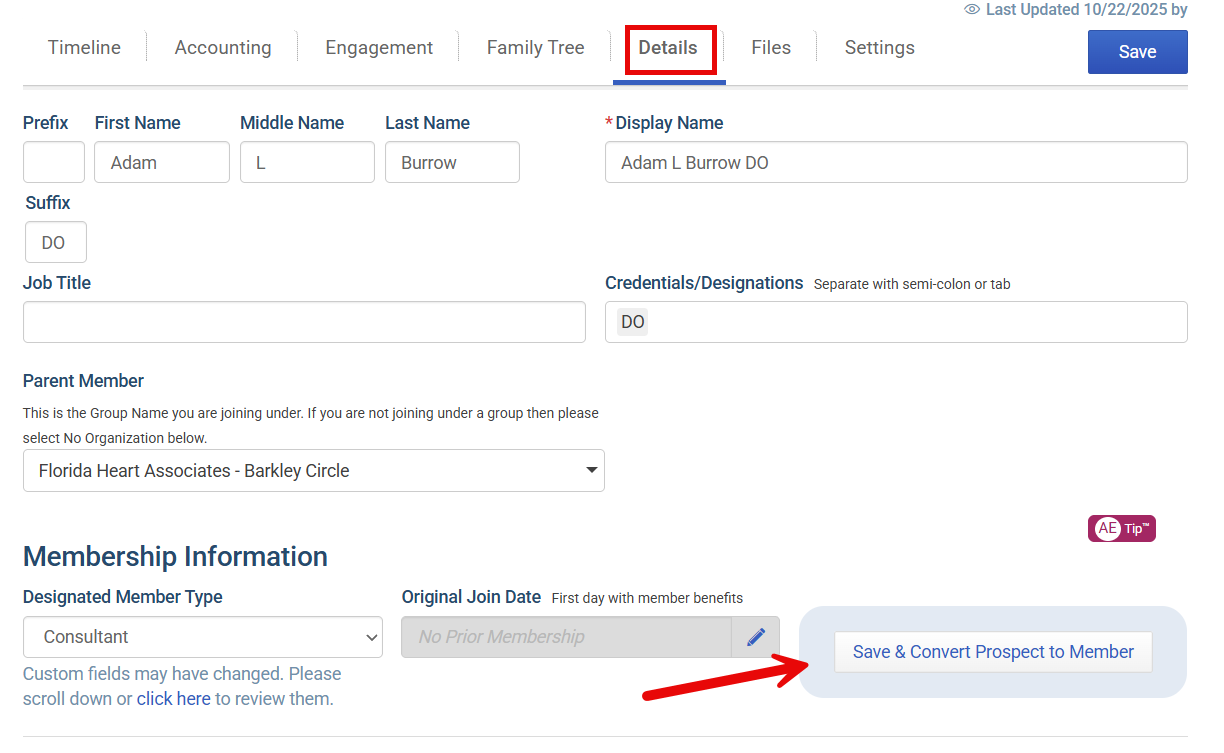
Task: Click Save & Convert Prospect to Member
Action: click(993, 652)
